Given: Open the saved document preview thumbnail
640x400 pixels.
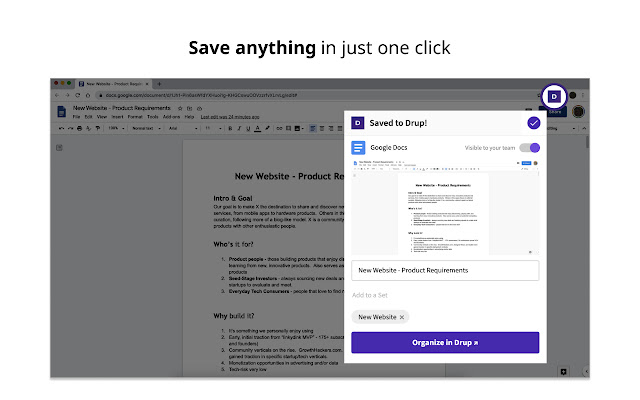Looking at the screenshot, I should [x=445, y=207].
